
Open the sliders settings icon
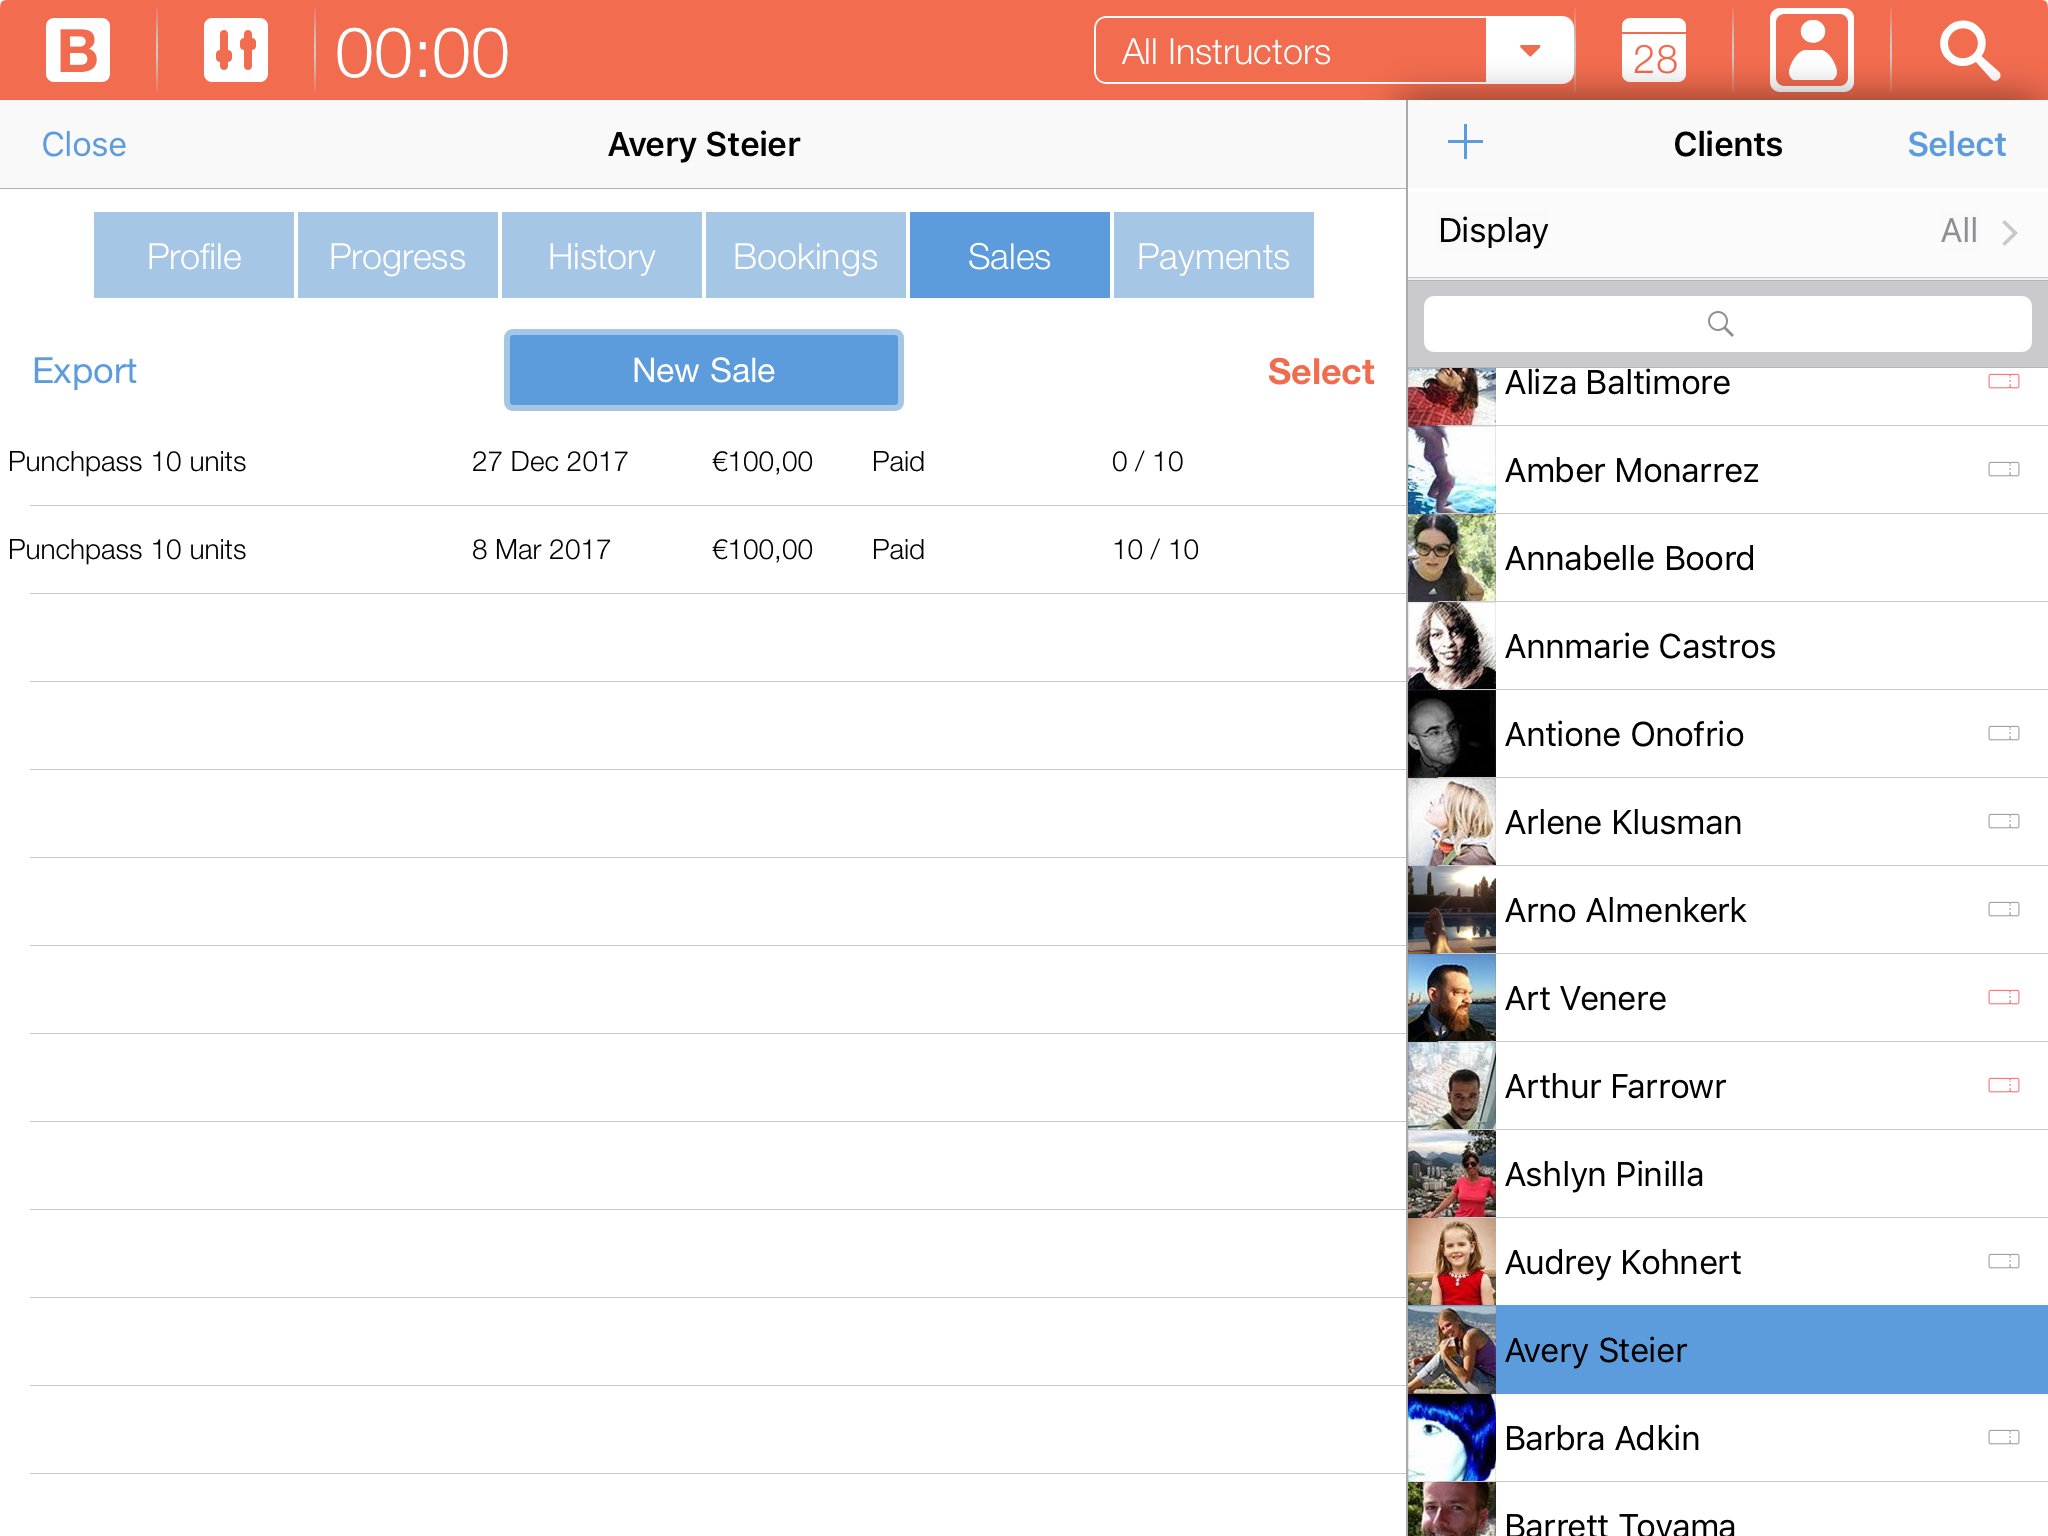(x=236, y=50)
